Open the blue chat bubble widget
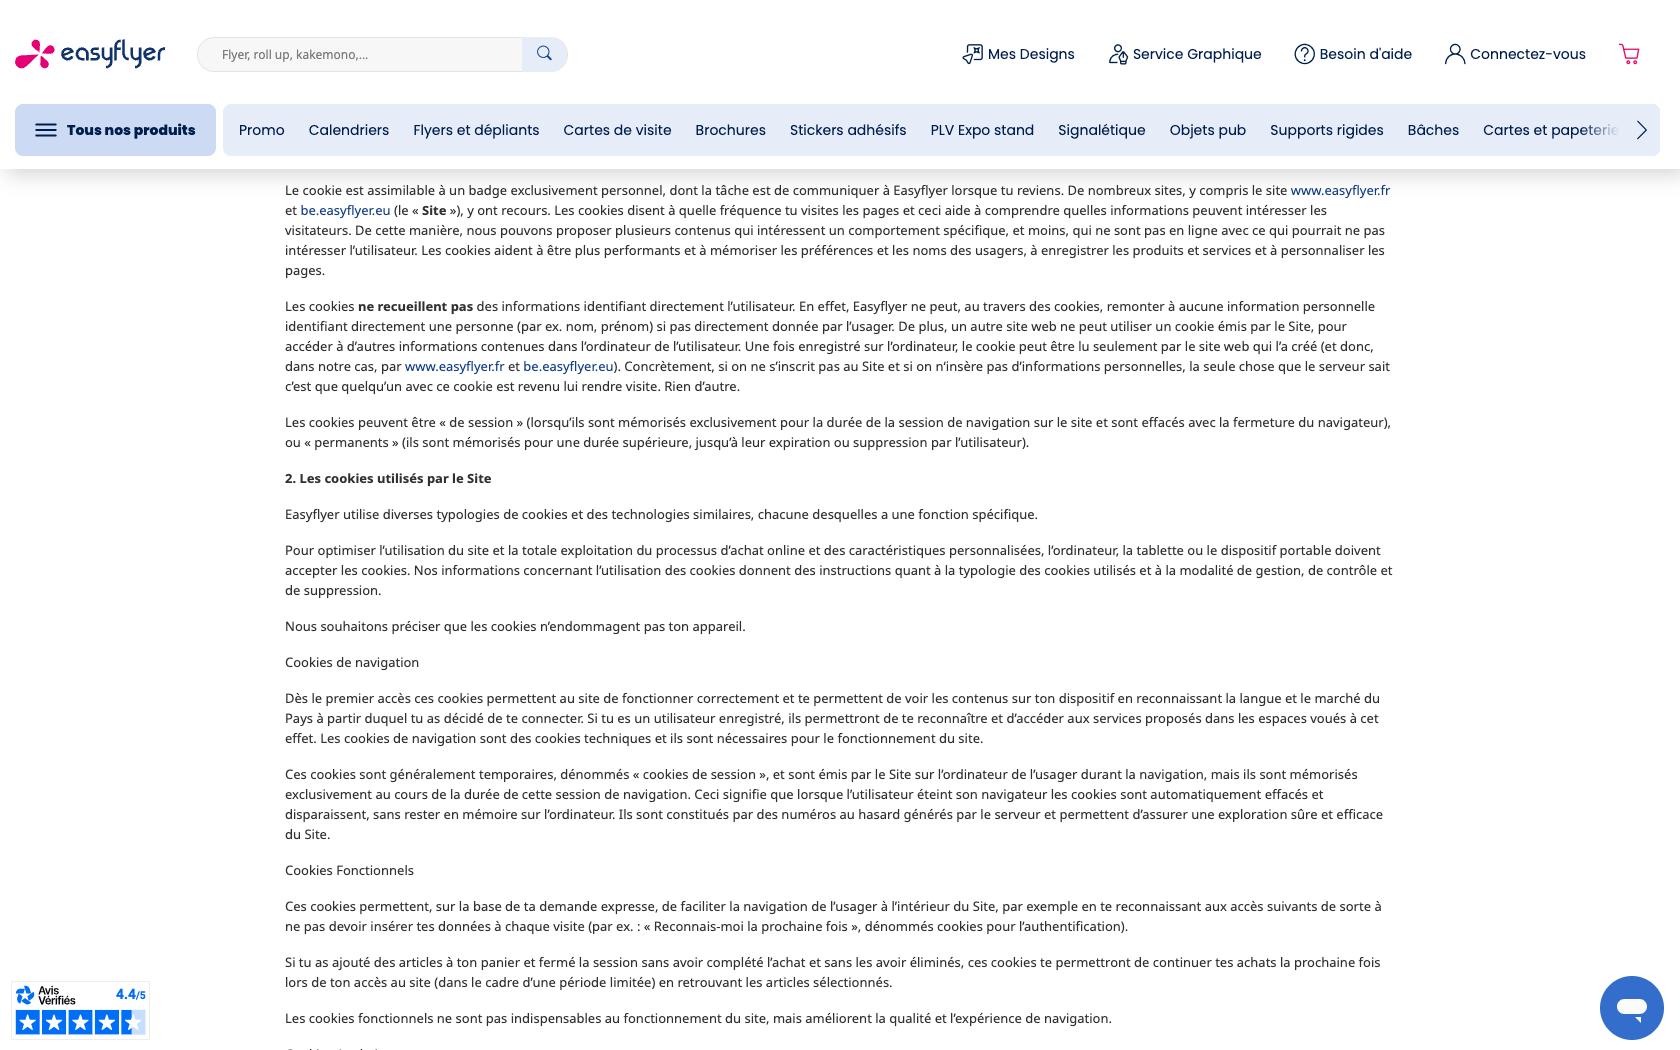This screenshot has height=1050, width=1680. pos(1631,1007)
